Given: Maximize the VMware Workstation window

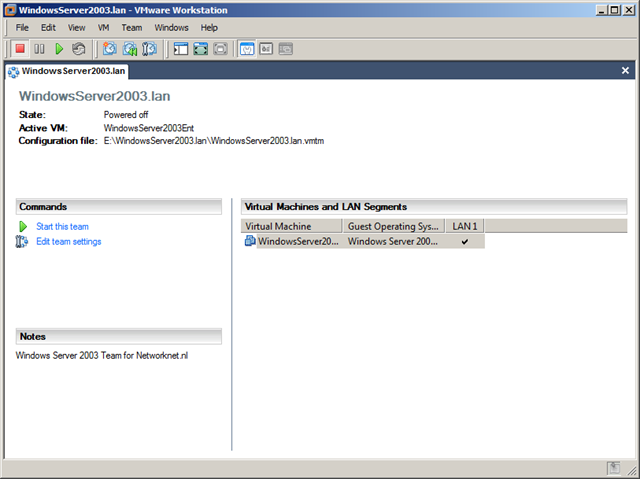Looking at the screenshot, I should point(615,10).
